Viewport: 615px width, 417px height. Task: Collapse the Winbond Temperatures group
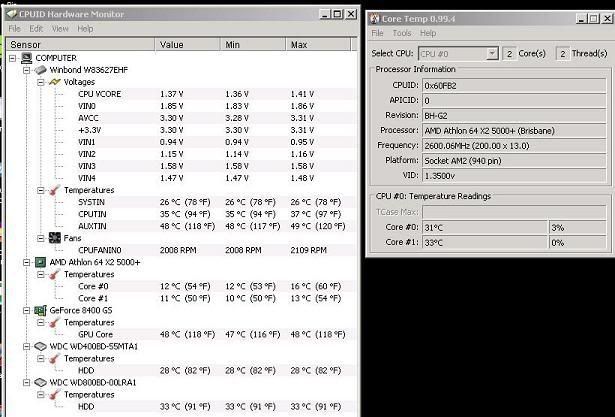point(41,190)
